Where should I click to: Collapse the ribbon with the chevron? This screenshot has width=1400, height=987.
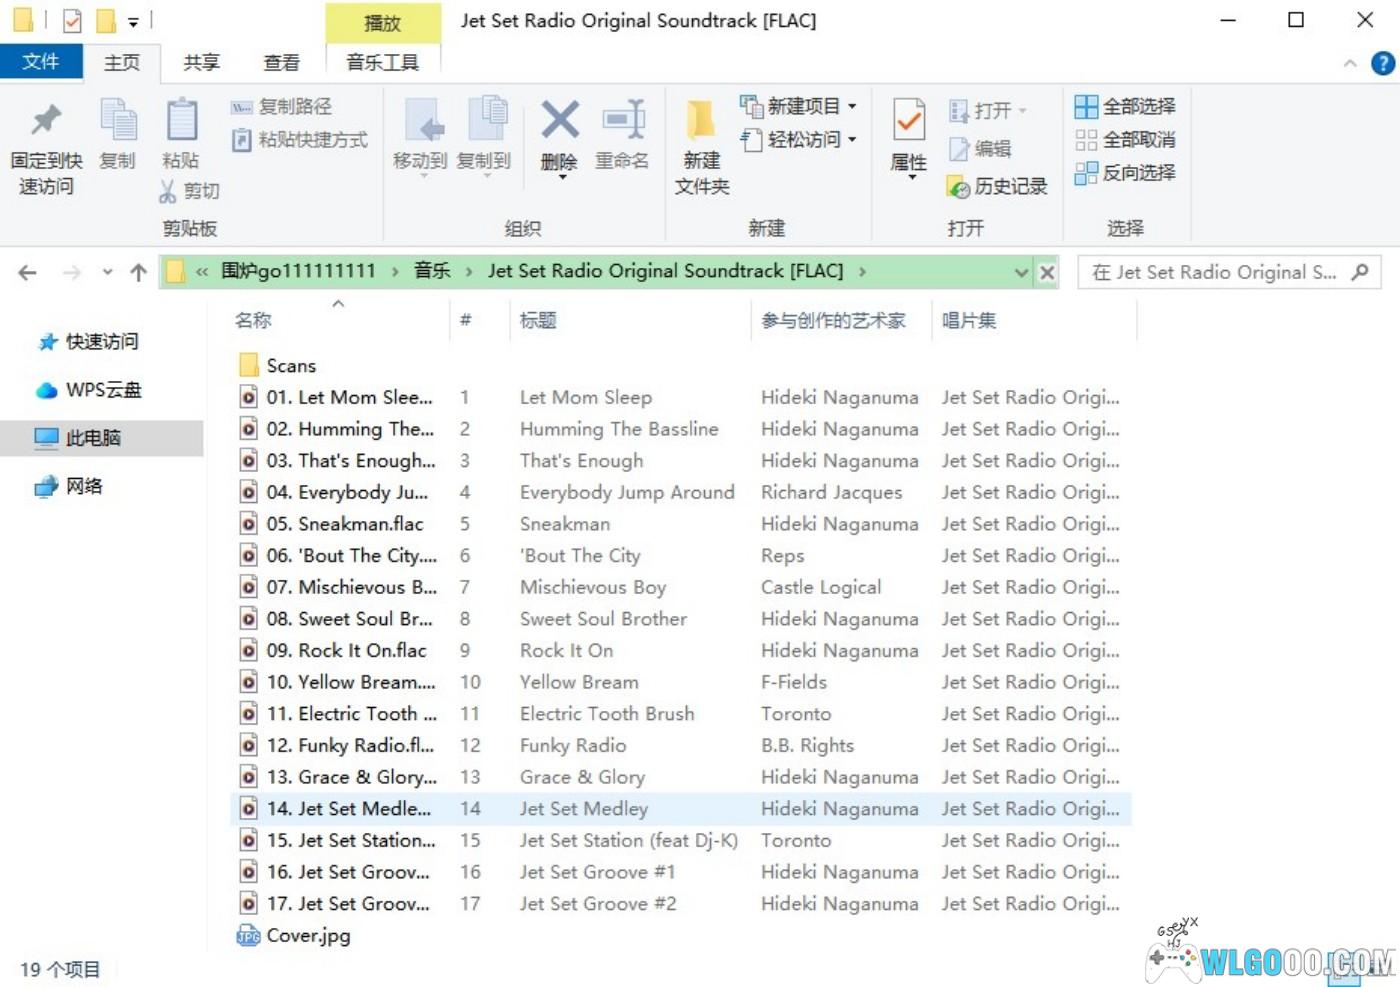click(x=1349, y=63)
